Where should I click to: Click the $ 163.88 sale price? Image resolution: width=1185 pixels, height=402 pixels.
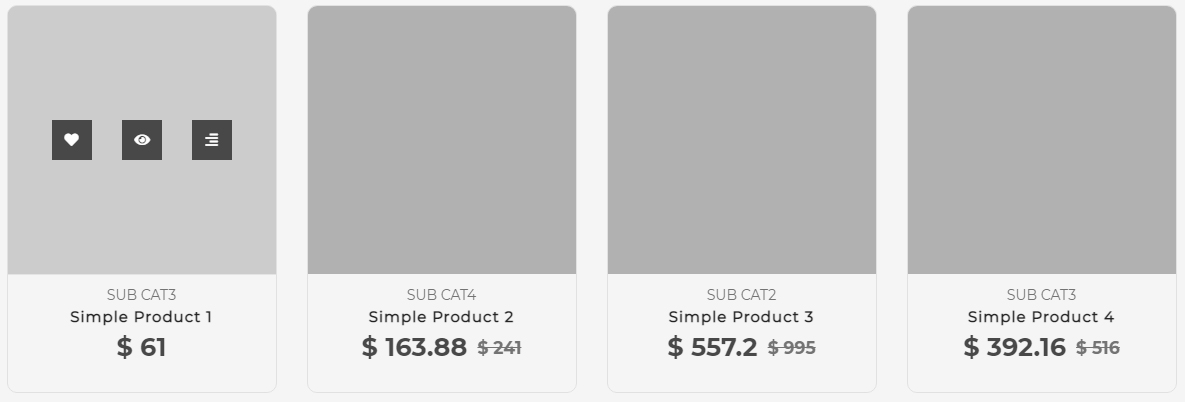[414, 348]
